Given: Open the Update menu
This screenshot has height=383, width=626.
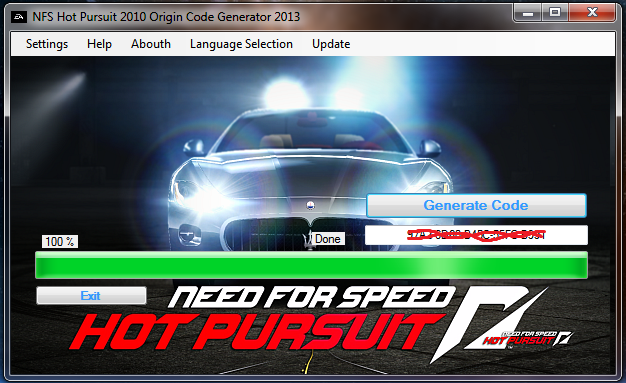Looking at the screenshot, I should (331, 44).
